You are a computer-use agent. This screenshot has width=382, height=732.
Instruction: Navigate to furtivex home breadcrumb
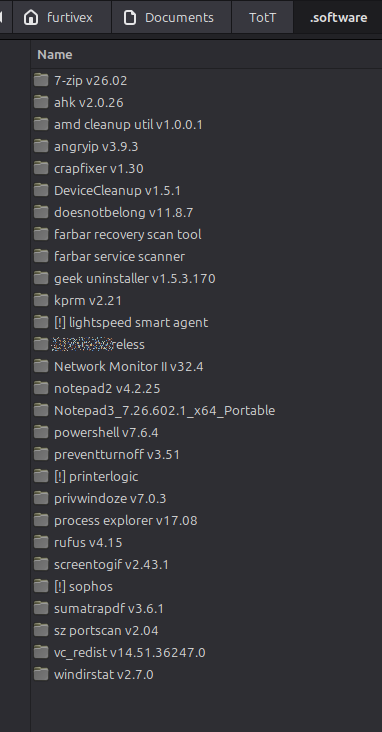tap(62, 18)
